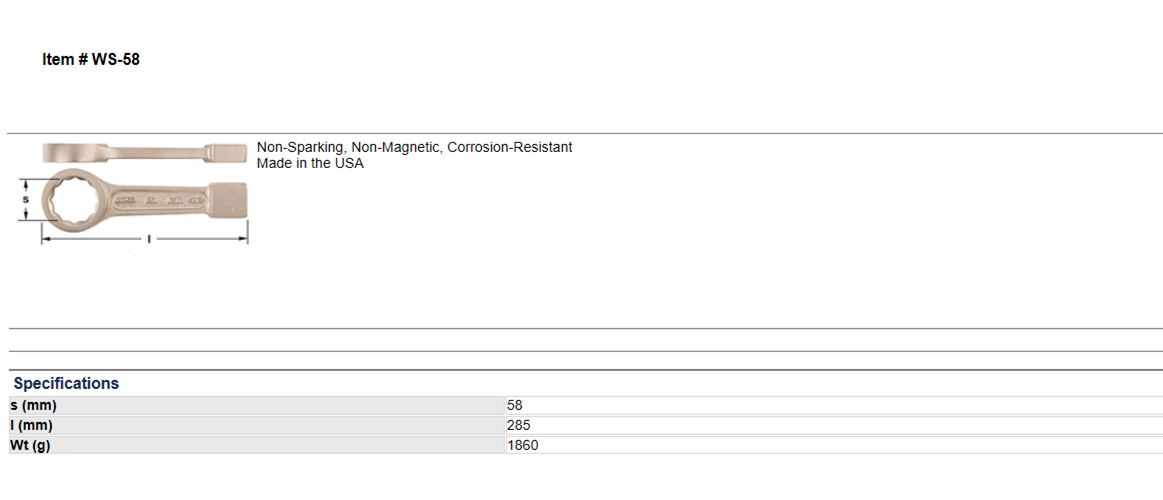Select the length value 285
This screenshot has width=1163, height=500.
tap(518, 426)
